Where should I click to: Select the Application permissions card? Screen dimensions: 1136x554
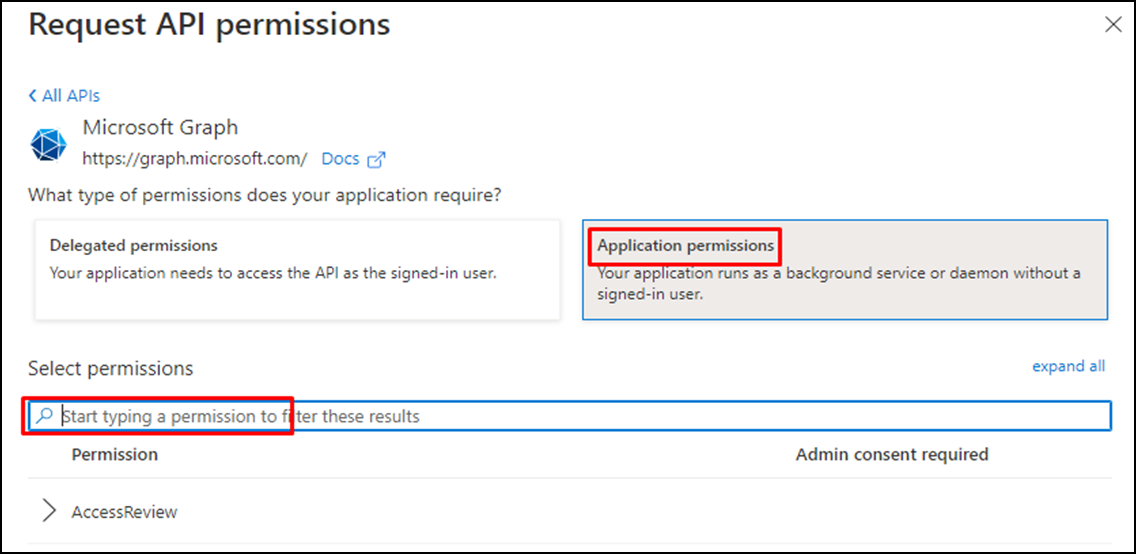point(845,269)
